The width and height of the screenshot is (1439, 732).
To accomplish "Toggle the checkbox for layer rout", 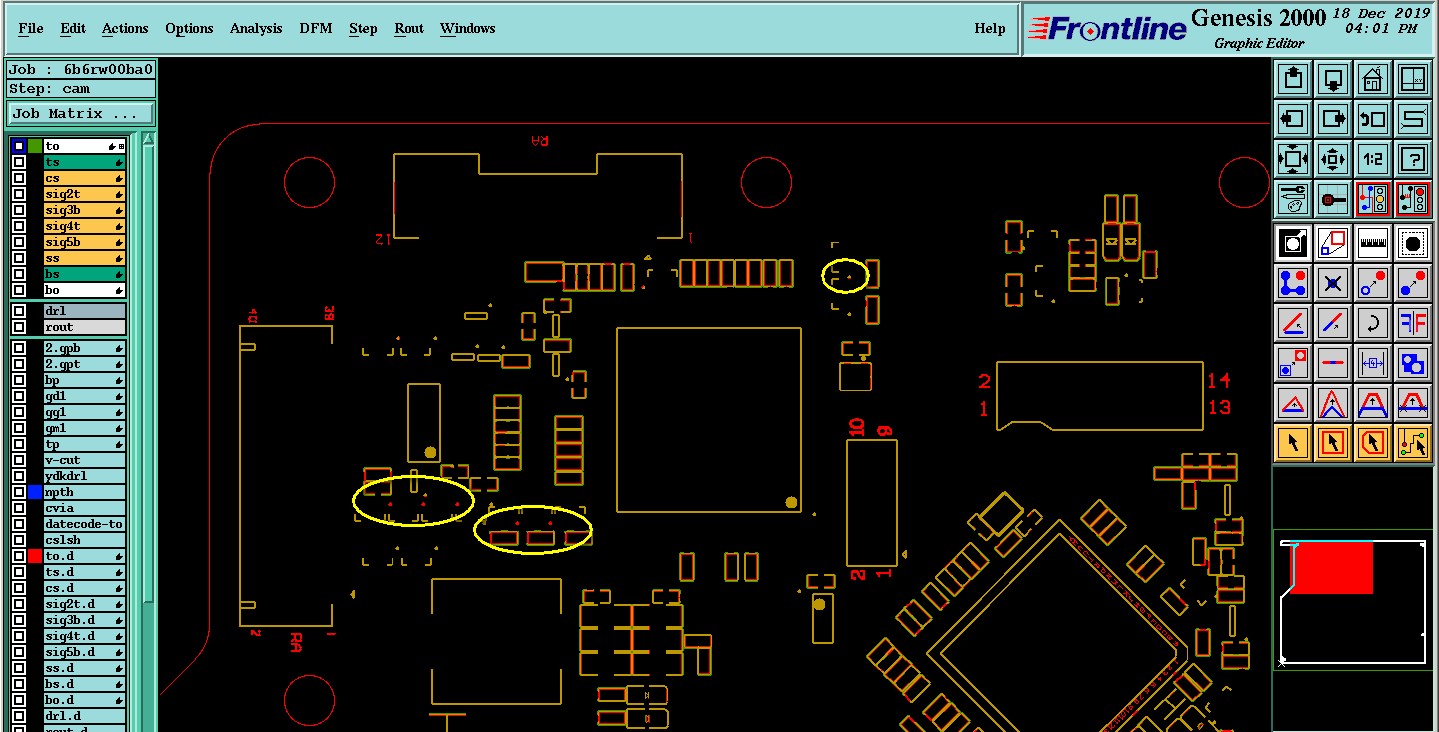I will tap(19, 327).
